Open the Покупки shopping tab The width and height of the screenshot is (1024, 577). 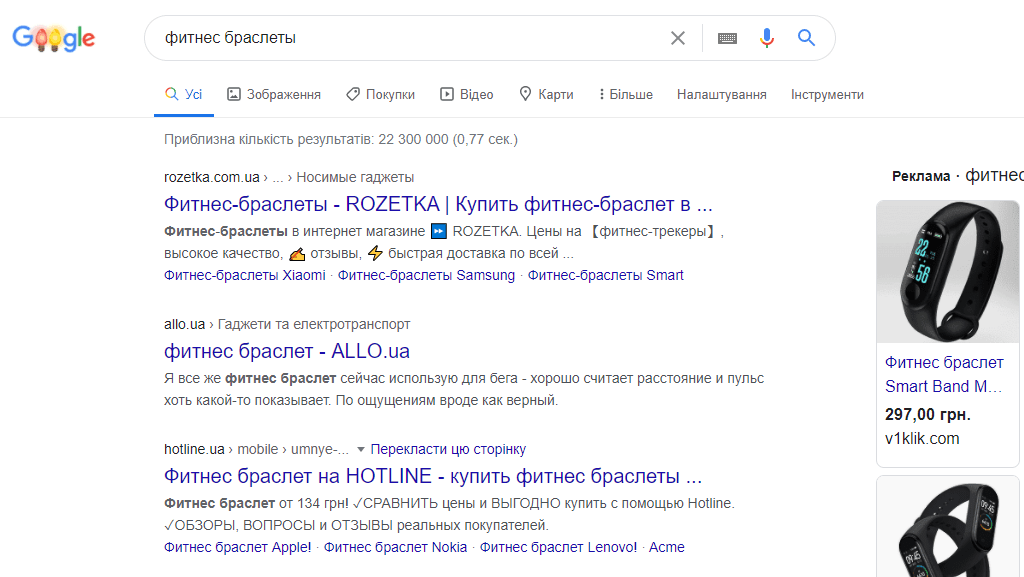click(x=380, y=94)
